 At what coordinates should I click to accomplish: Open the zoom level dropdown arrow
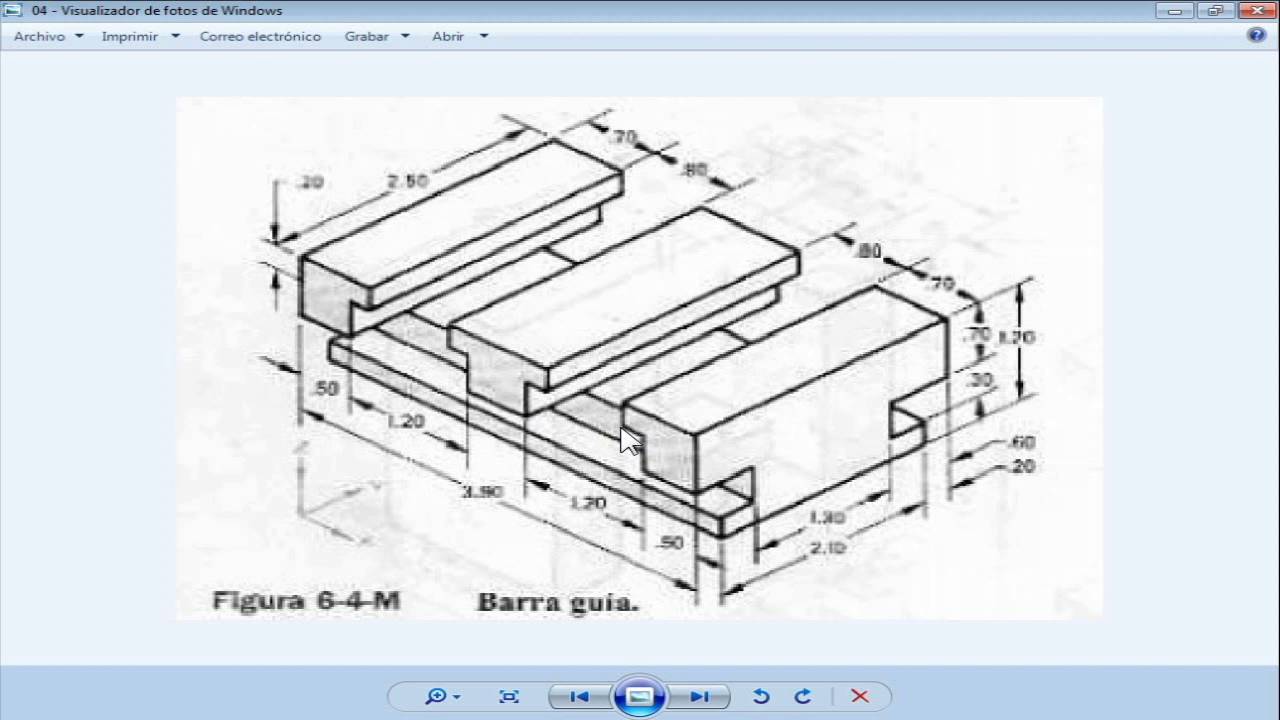[x=457, y=697]
